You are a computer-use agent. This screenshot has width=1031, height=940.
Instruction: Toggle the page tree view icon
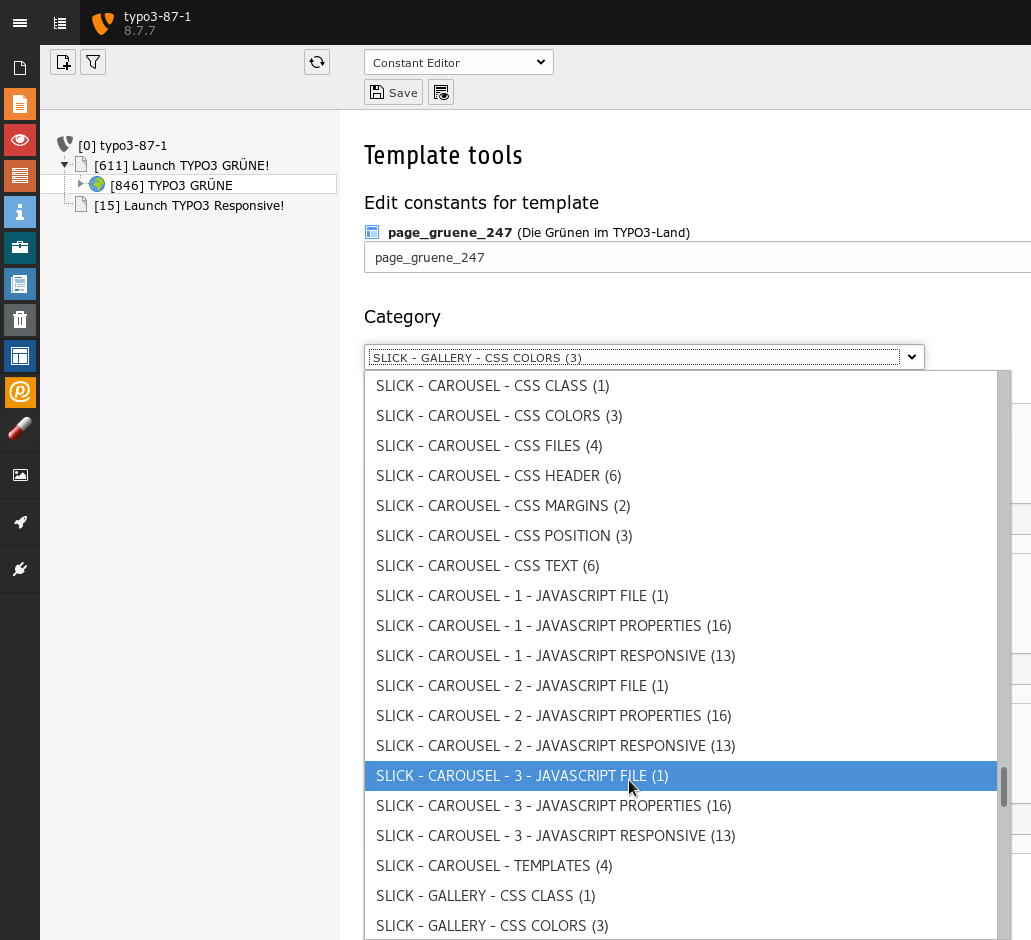click(60, 23)
